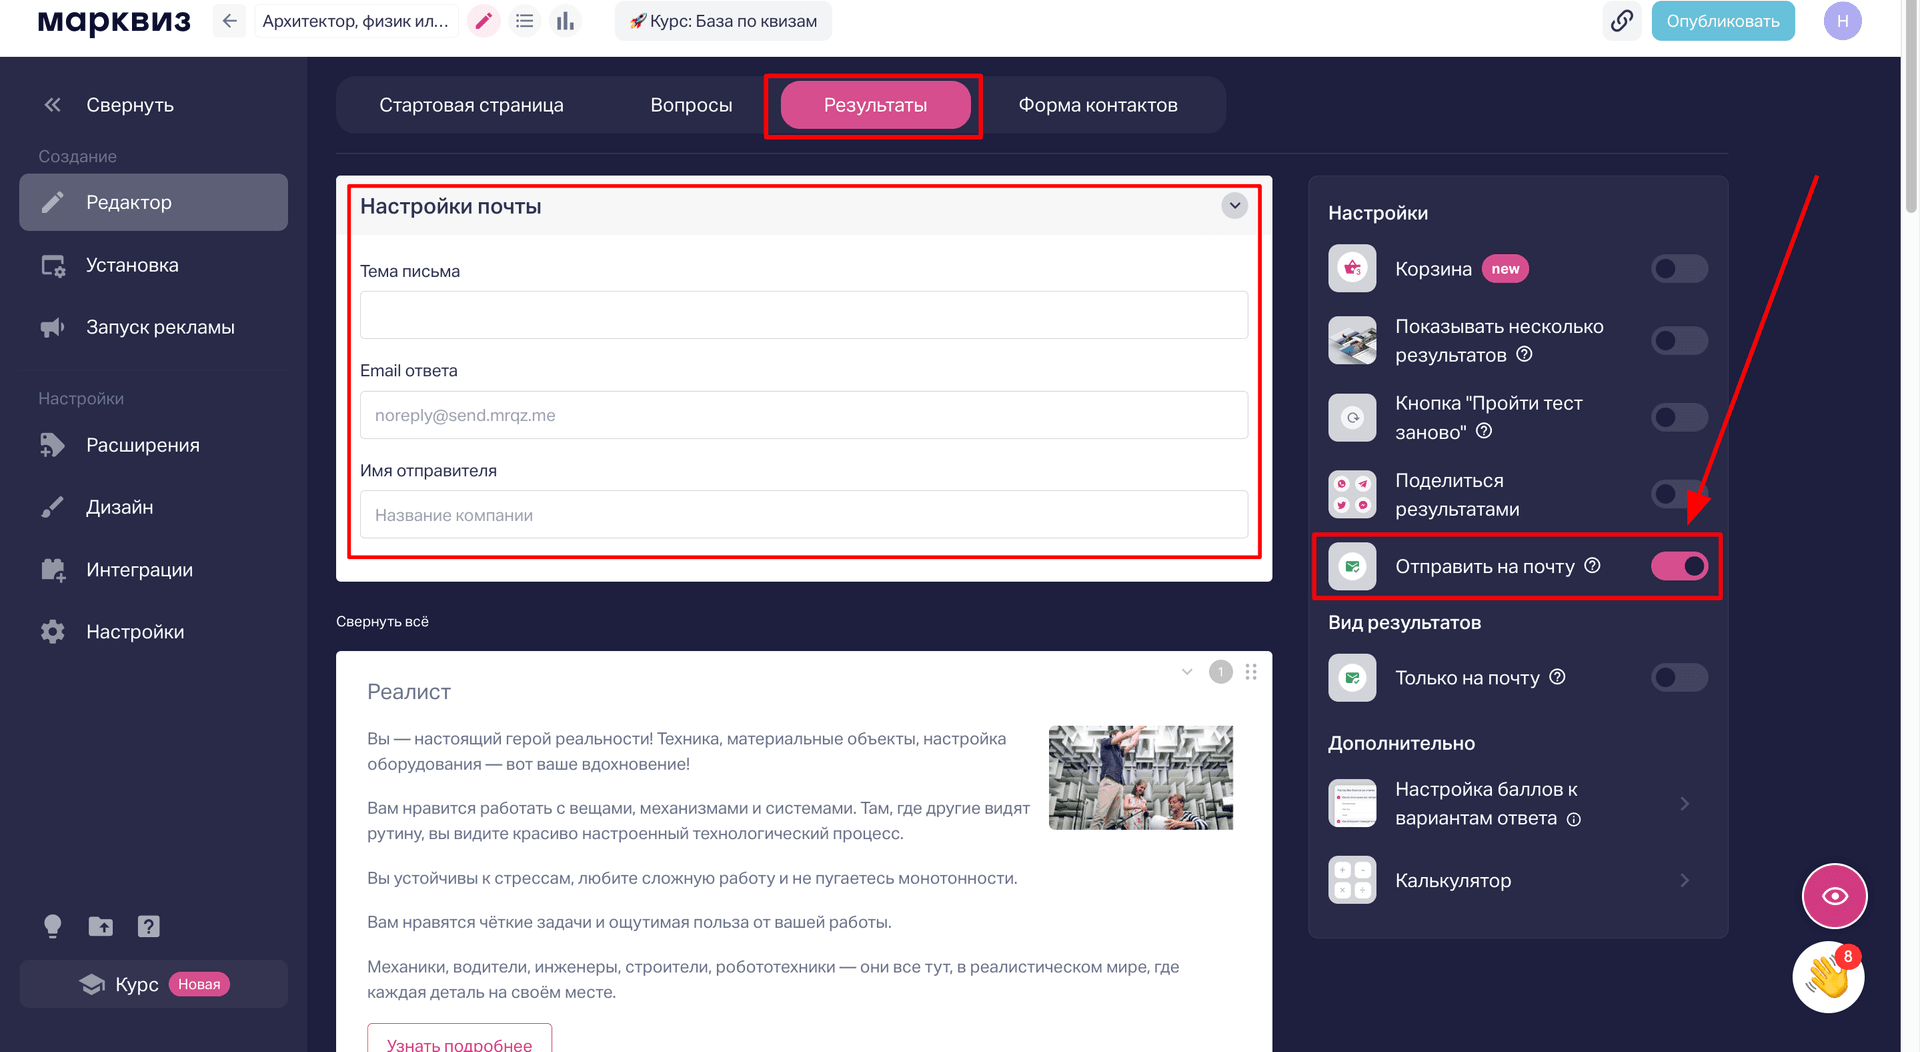
Task: Click help icon next to 'Только на почту'
Action: [x=1558, y=677]
